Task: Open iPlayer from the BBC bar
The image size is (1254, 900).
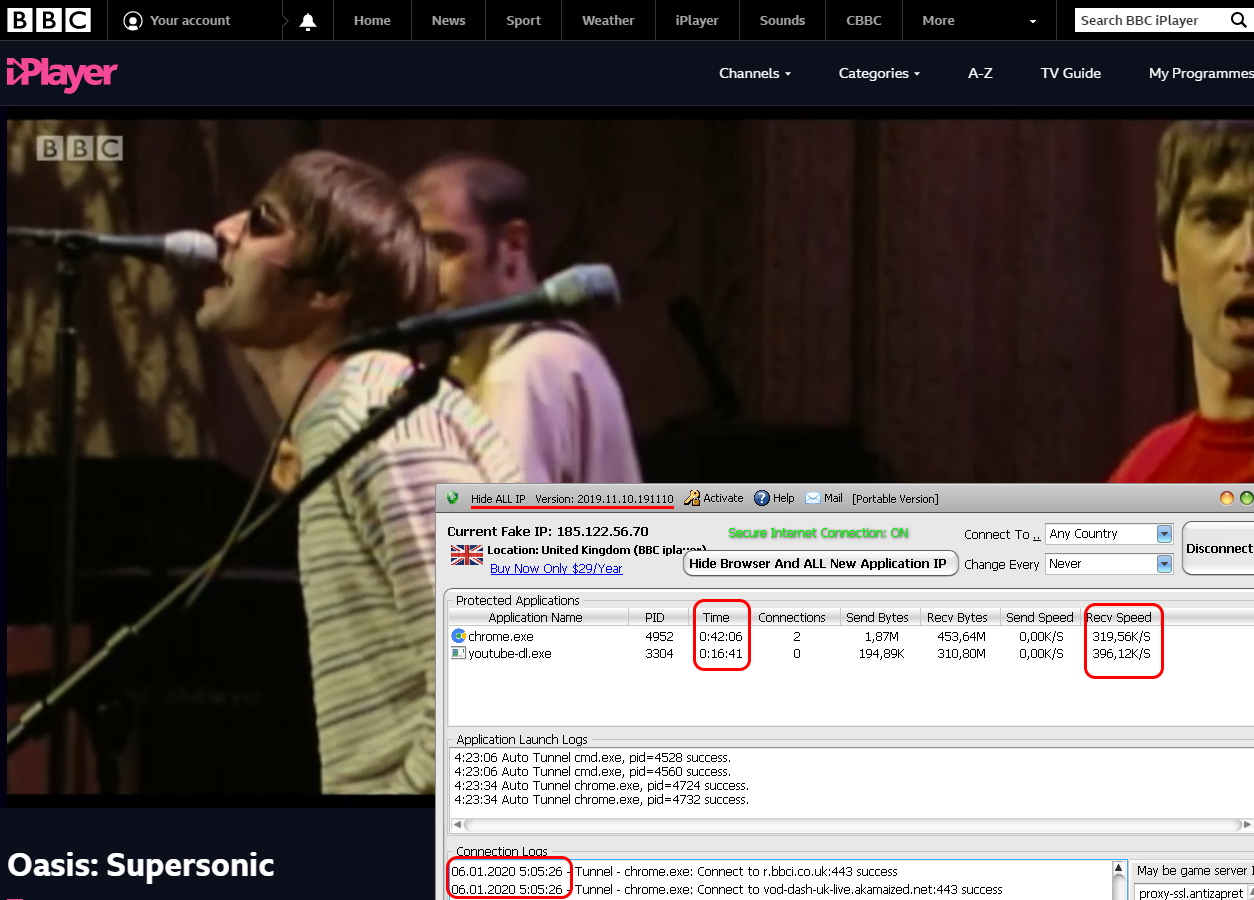Action: pyautogui.click(x=696, y=21)
